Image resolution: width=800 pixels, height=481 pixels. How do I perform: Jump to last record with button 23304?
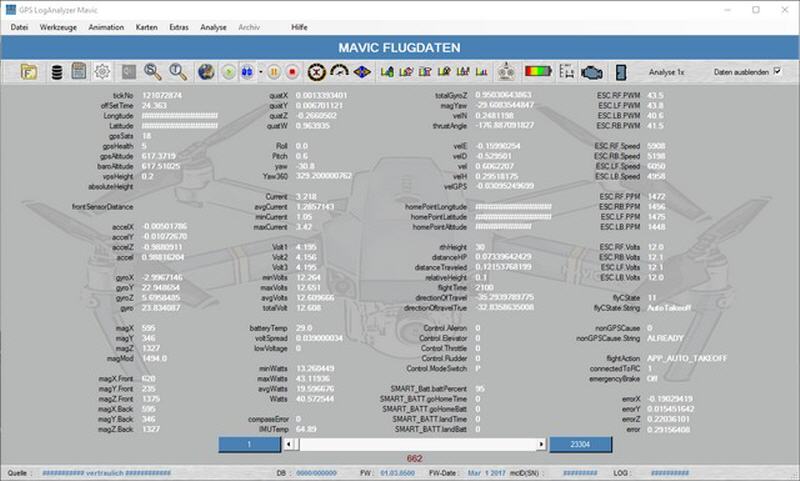pyautogui.click(x=580, y=444)
